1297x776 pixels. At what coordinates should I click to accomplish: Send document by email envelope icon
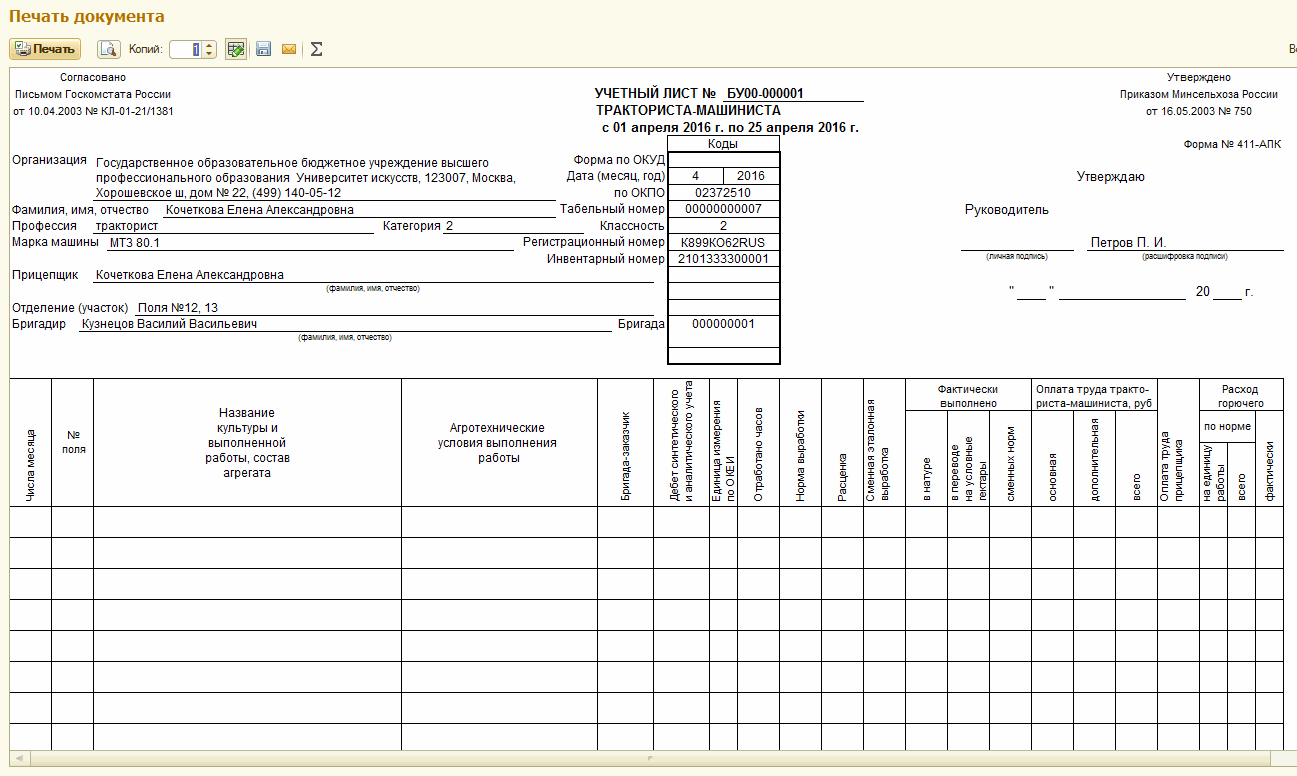289,49
